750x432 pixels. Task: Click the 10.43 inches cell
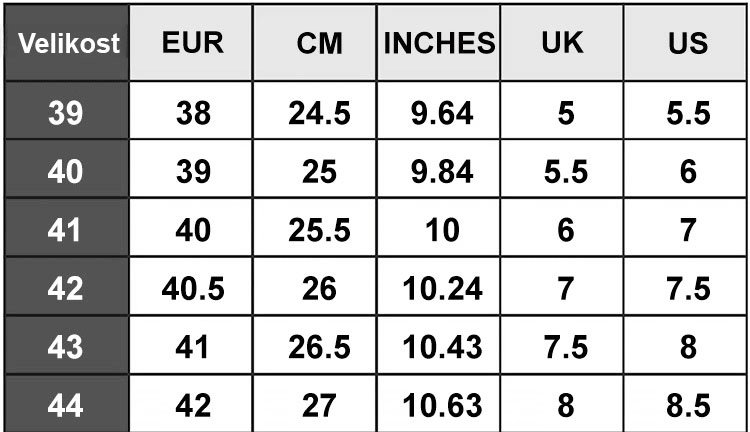[x=441, y=347]
